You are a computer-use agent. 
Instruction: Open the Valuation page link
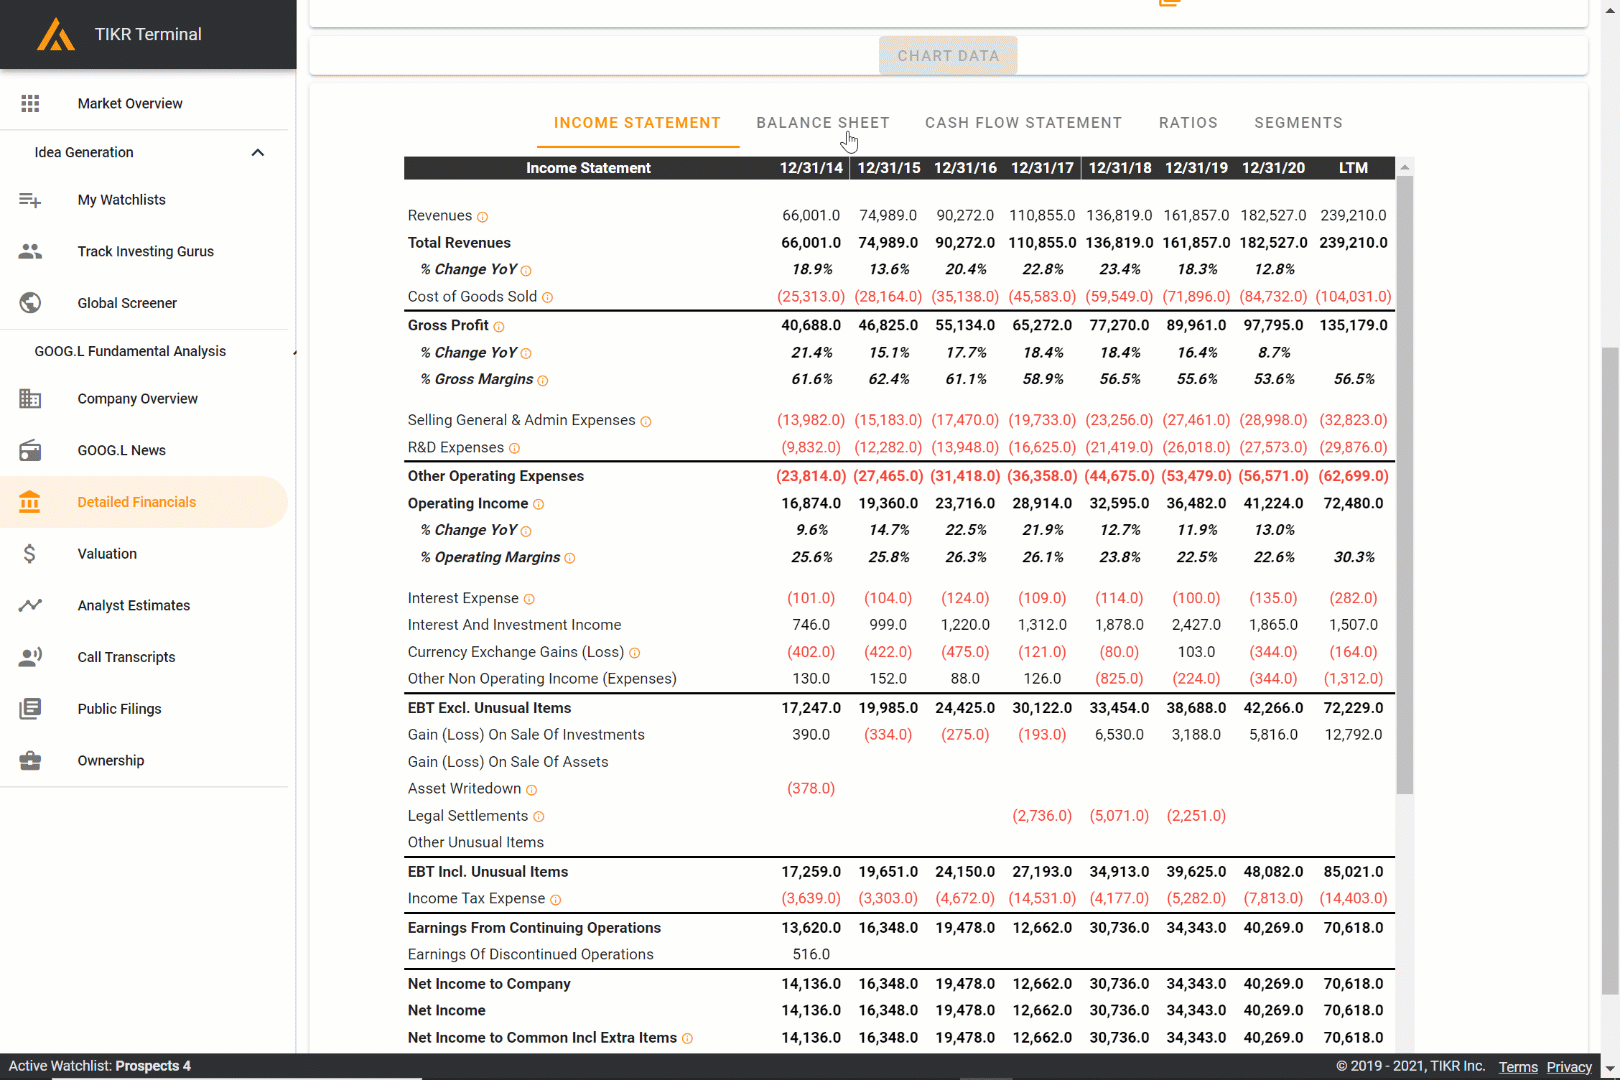coord(107,554)
